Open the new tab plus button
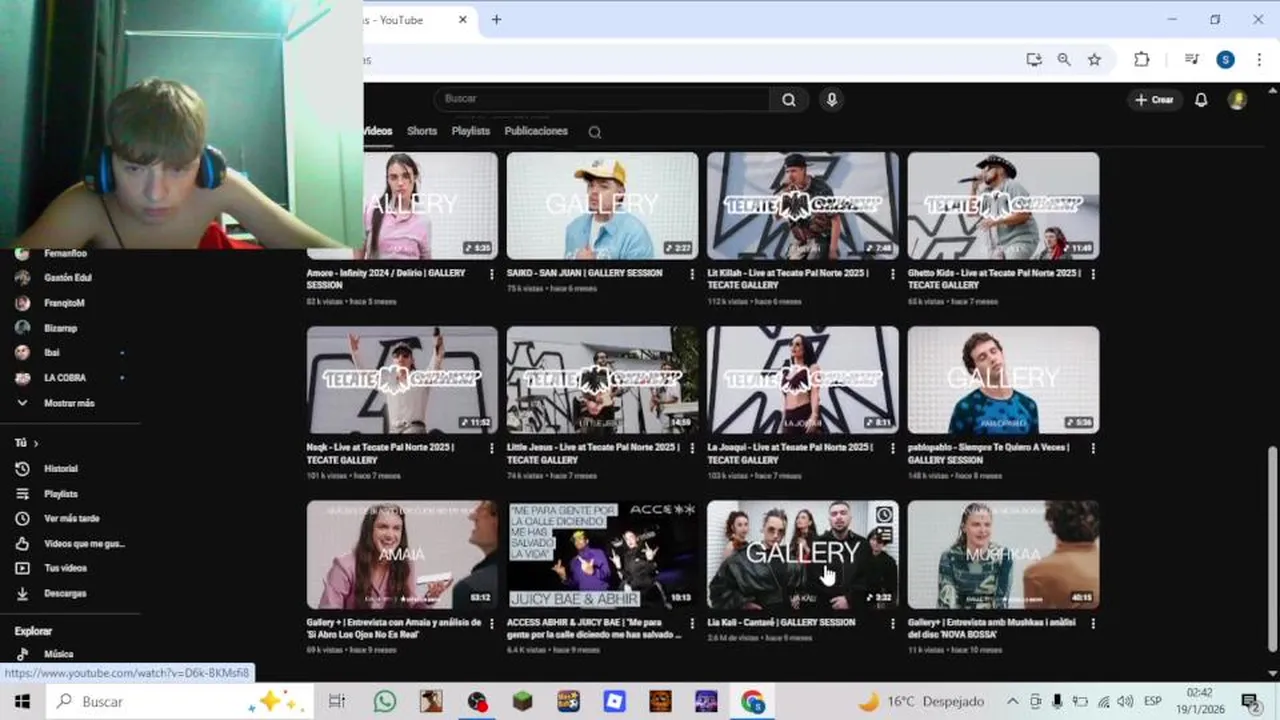The height and width of the screenshot is (720, 1280). coord(496,20)
